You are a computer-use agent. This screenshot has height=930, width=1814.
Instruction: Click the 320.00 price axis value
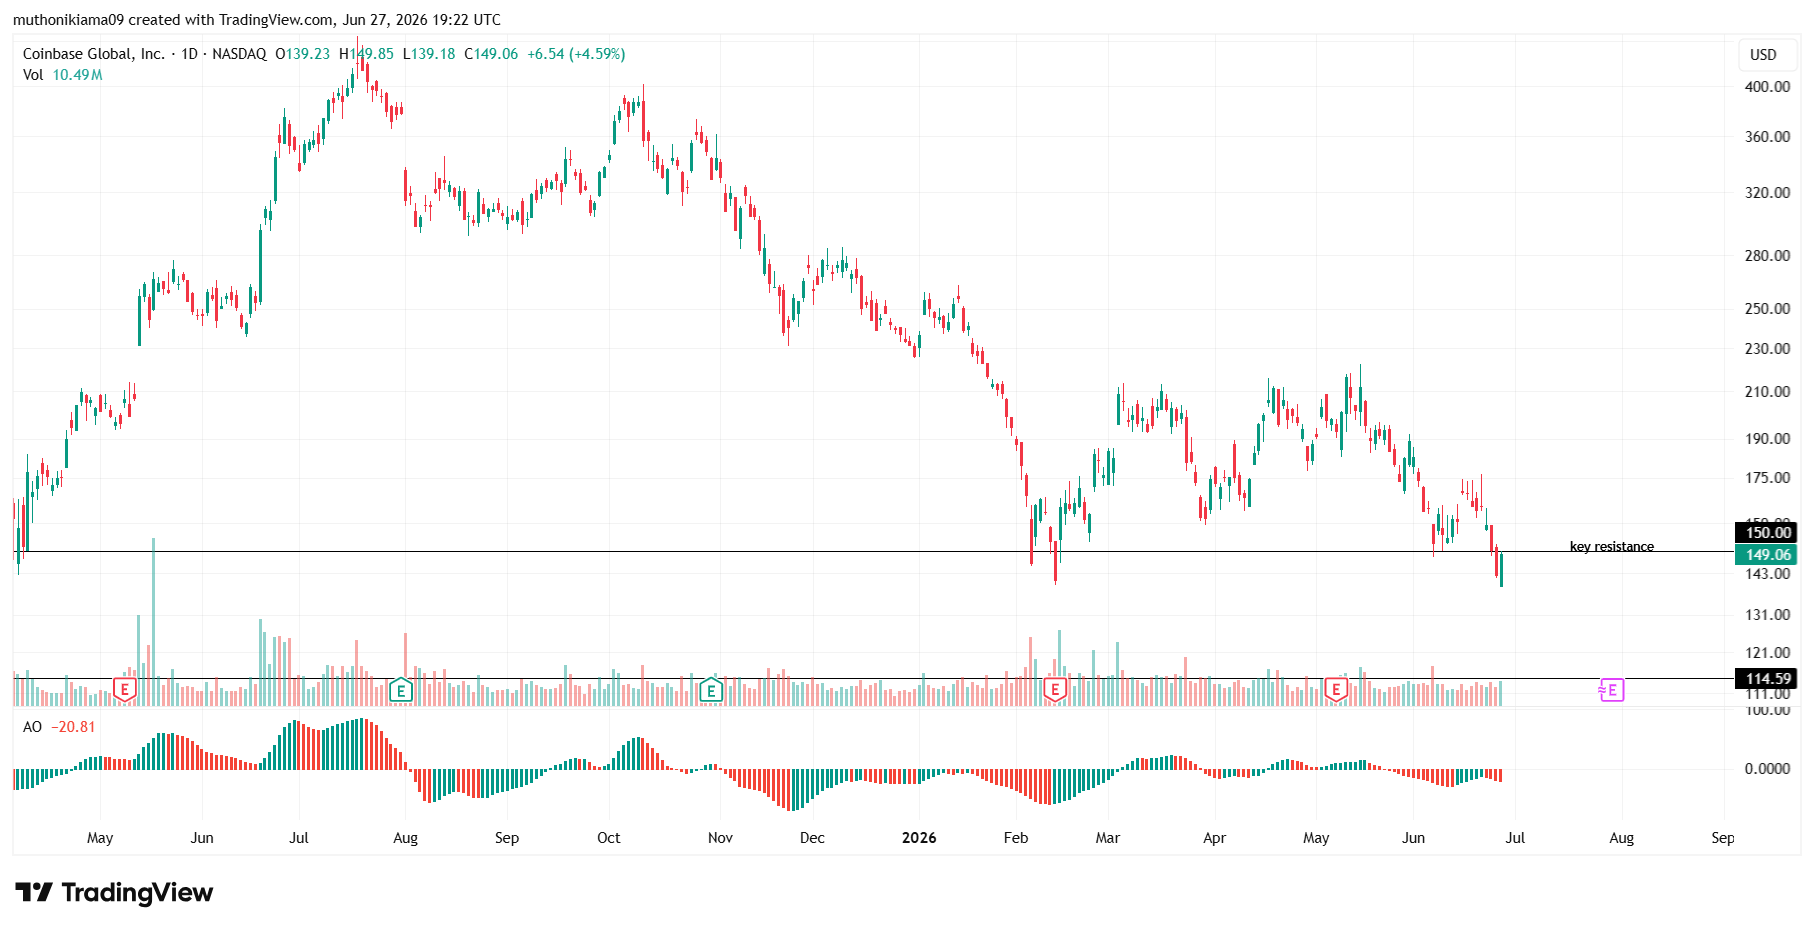click(1767, 193)
